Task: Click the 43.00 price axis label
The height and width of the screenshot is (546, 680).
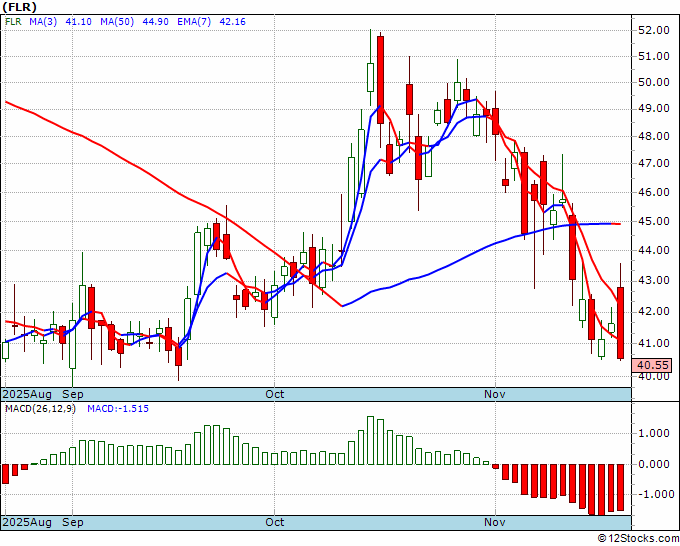Action: coord(653,281)
